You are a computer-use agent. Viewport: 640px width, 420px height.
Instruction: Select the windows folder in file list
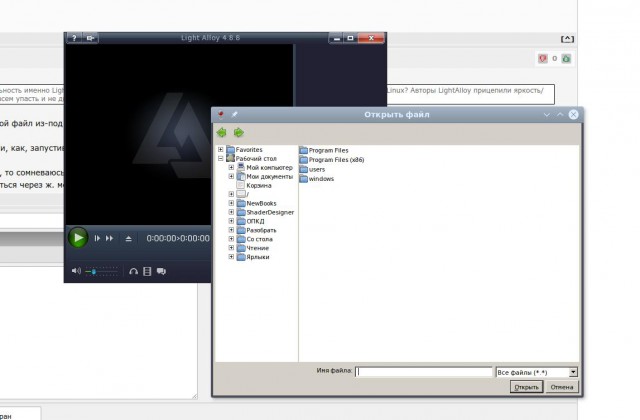tap(321, 179)
